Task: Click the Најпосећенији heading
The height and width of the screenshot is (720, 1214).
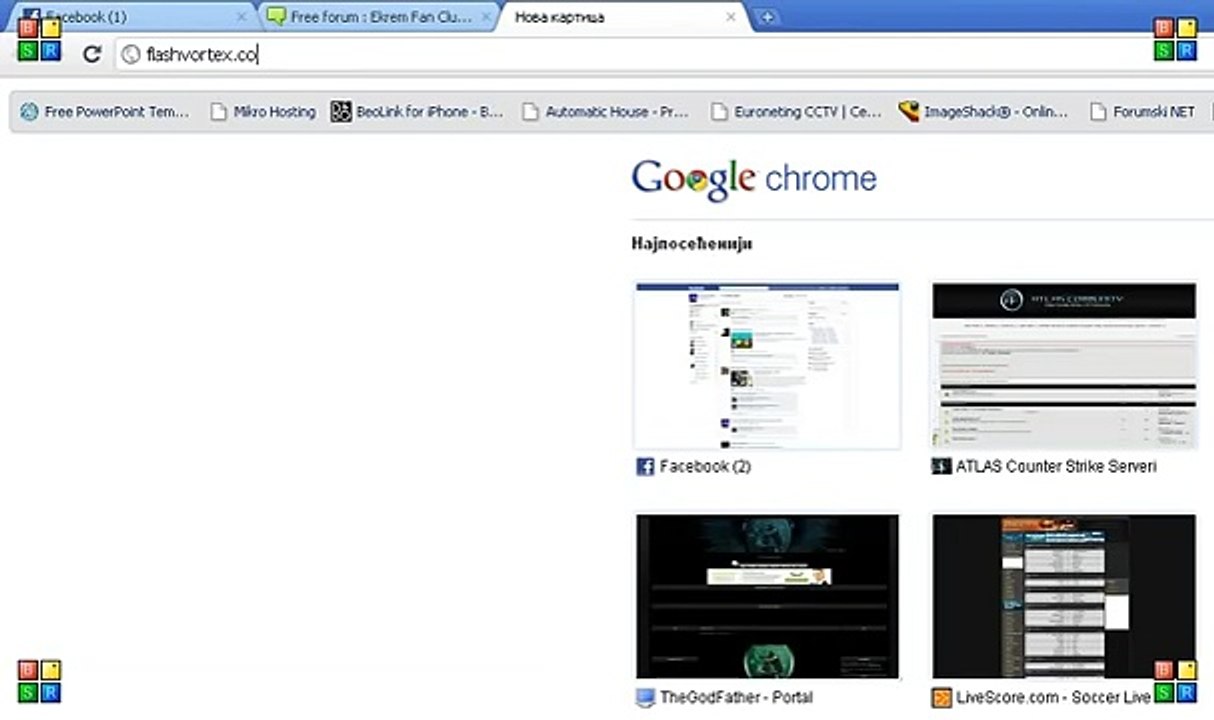Action: click(x=692, y=243)
